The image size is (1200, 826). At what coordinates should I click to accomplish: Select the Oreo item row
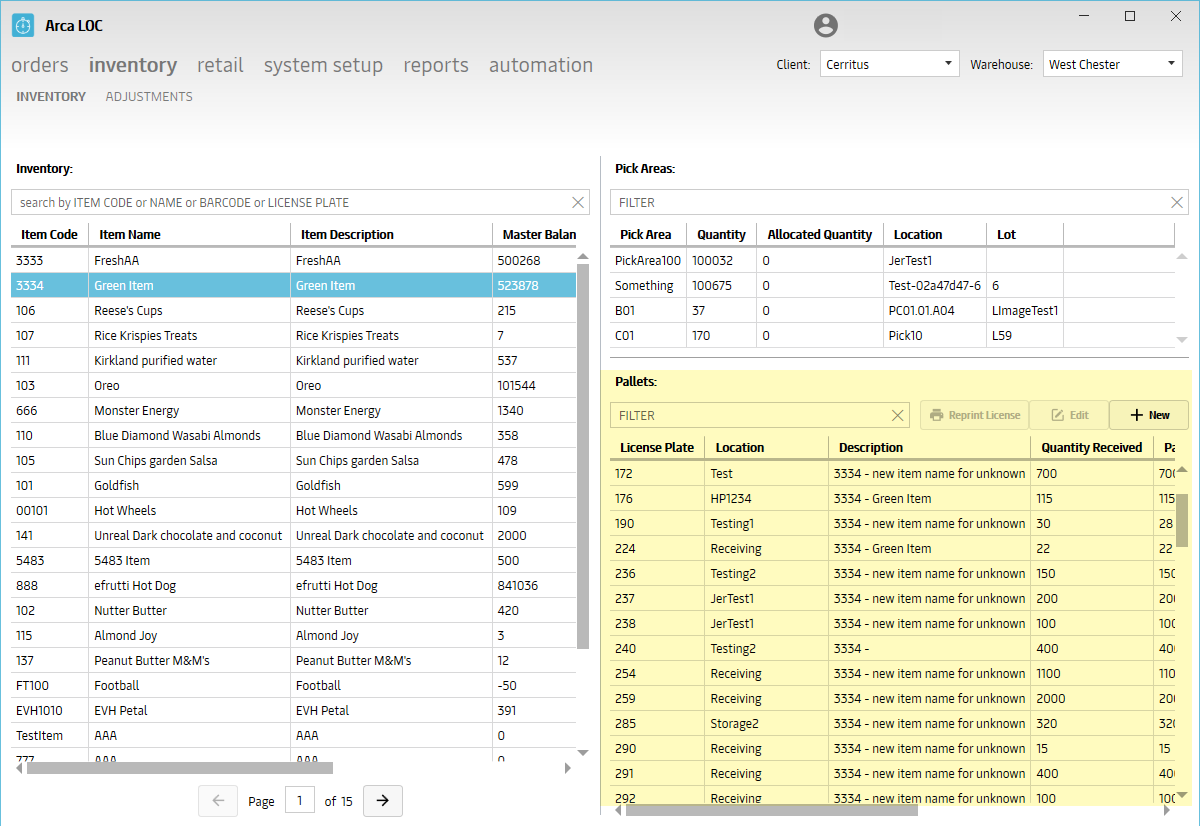294,385
